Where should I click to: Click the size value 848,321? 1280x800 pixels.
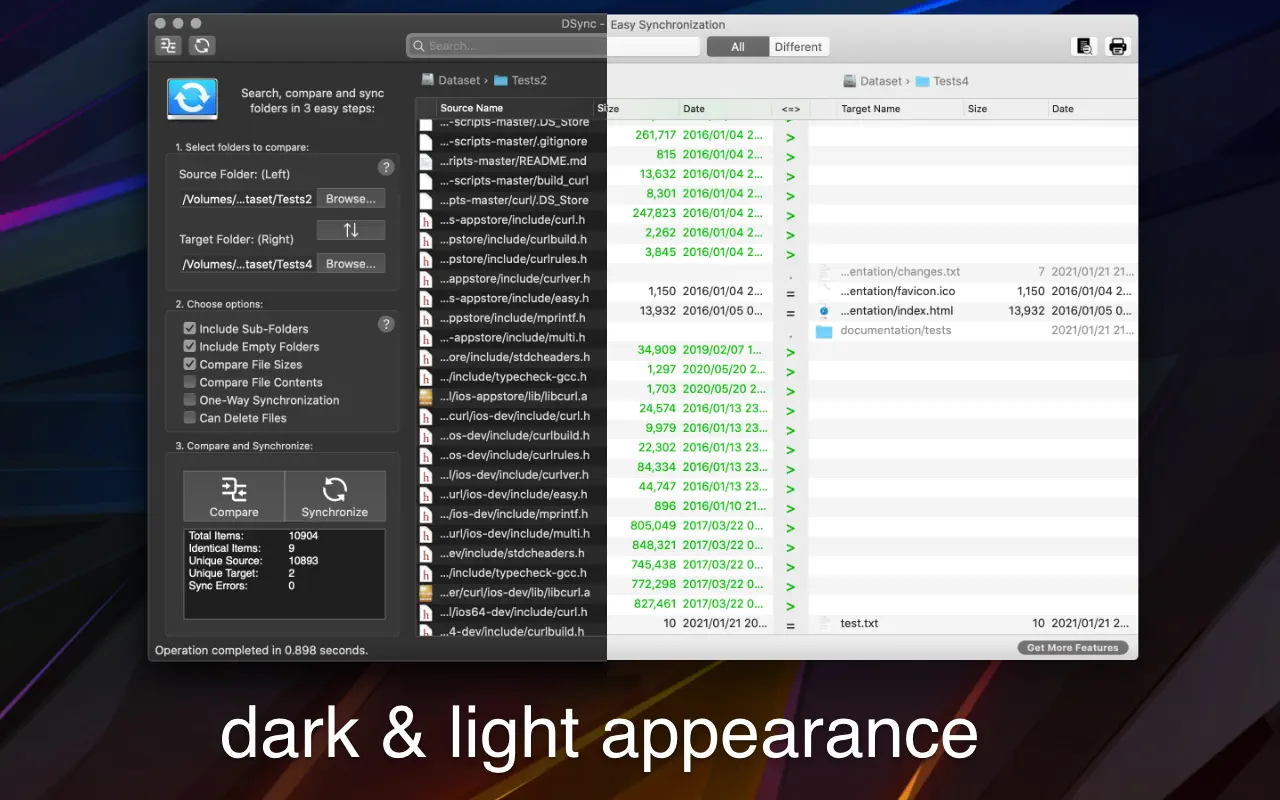pyautogui.click(x=654, y=545)
